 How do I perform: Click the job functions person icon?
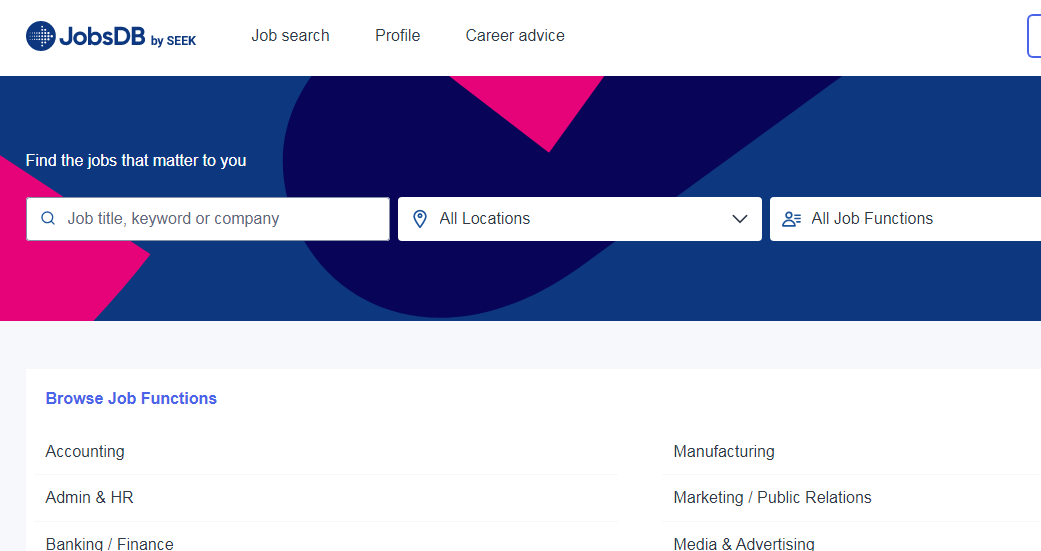tap(792, 219)
